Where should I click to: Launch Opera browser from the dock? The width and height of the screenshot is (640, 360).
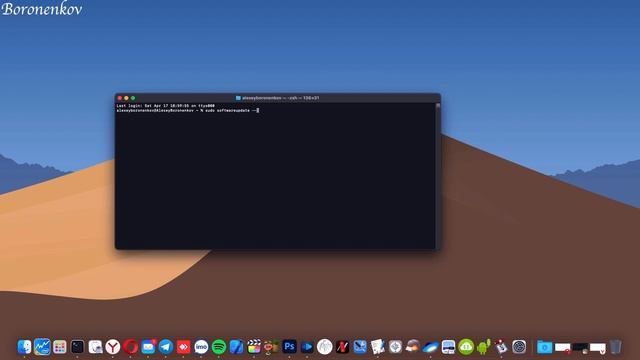click(x=131, y=347)
